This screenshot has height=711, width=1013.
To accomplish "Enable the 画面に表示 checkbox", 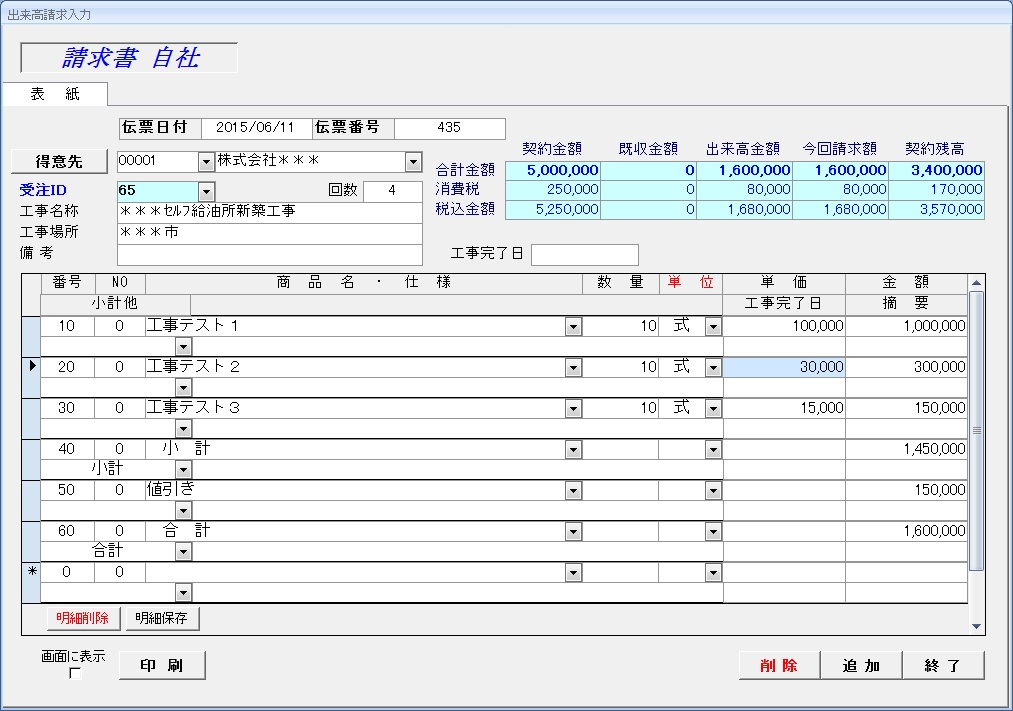I will click(75, 674).
